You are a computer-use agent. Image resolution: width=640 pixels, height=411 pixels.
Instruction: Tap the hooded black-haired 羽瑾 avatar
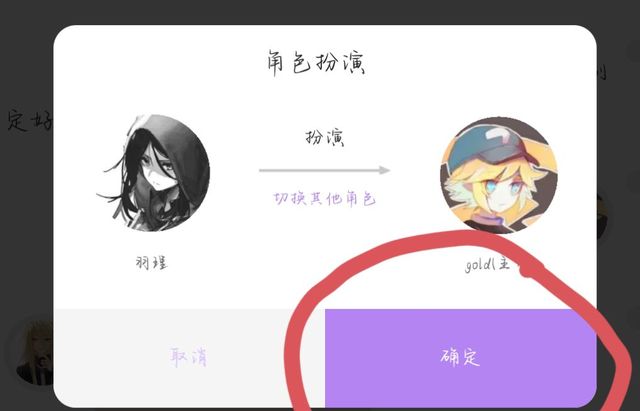(153, 173)
